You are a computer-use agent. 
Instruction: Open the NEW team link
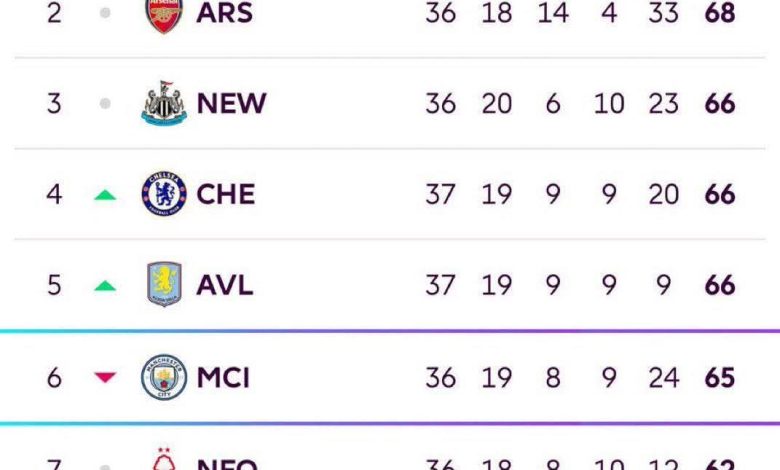coord(232,103)
